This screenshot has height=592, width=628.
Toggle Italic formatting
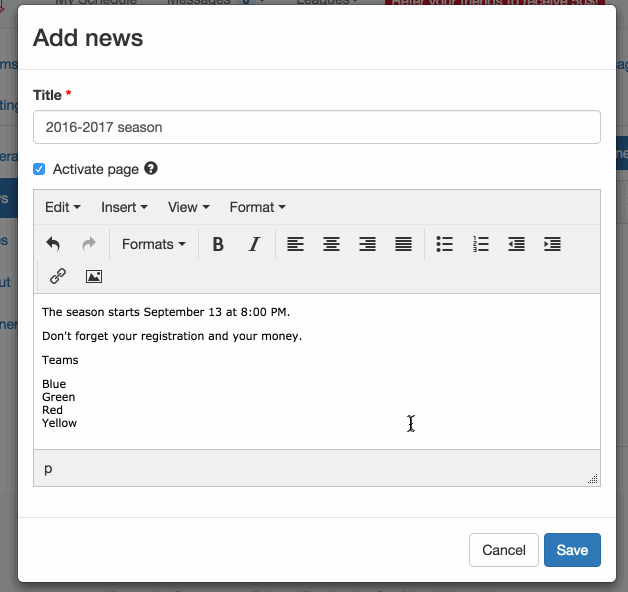point(254,244)
